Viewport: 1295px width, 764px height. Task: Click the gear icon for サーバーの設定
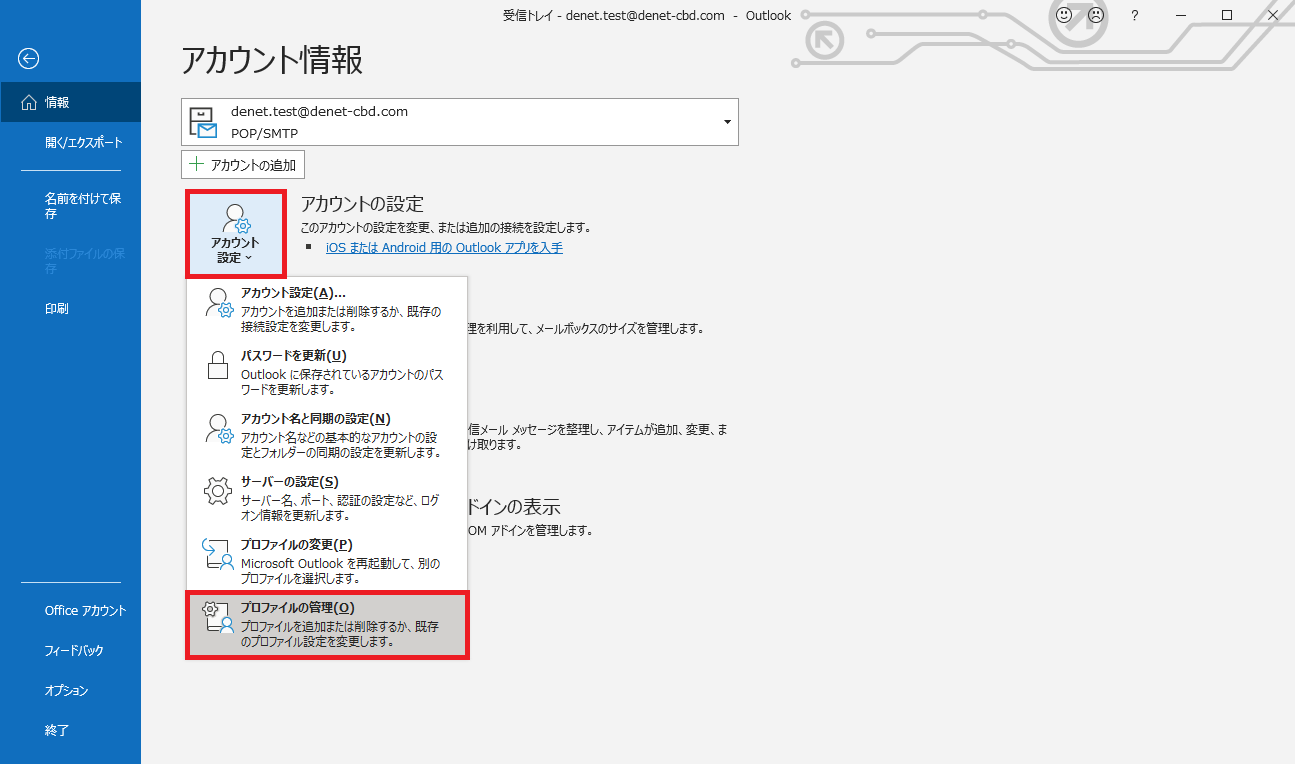218,491
